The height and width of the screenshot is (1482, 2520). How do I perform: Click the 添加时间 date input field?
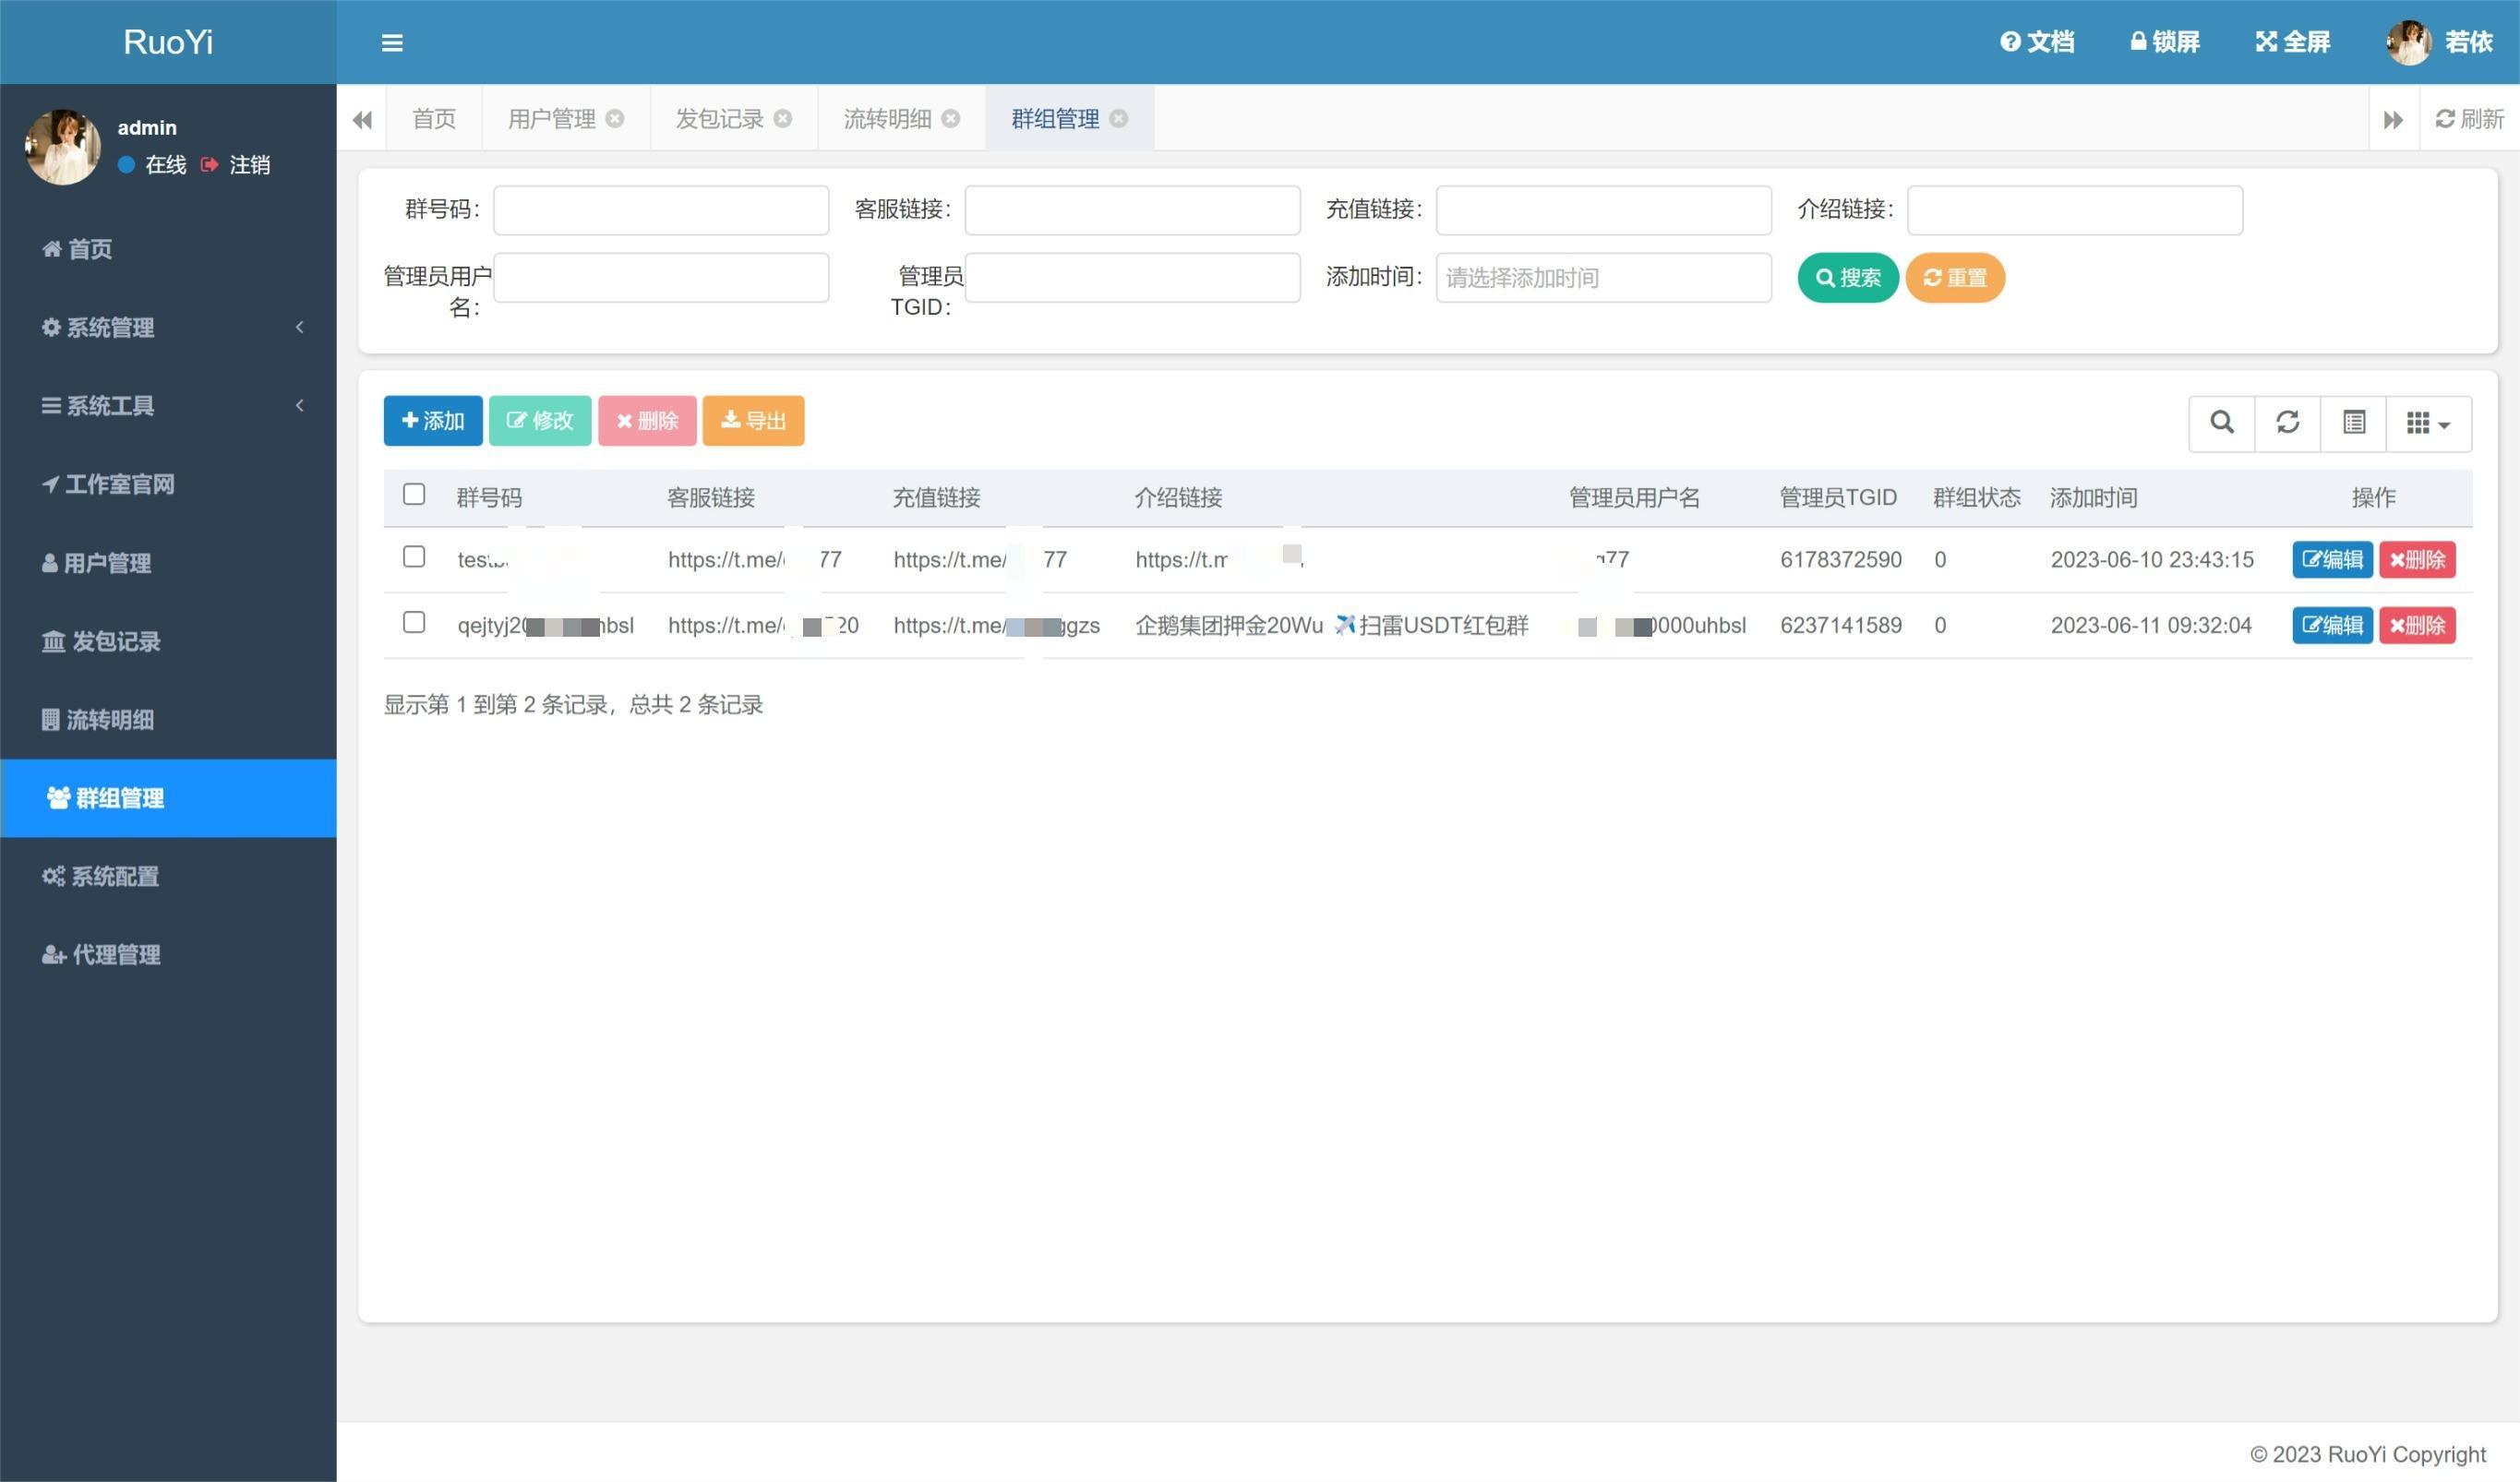click(1602, 278)
